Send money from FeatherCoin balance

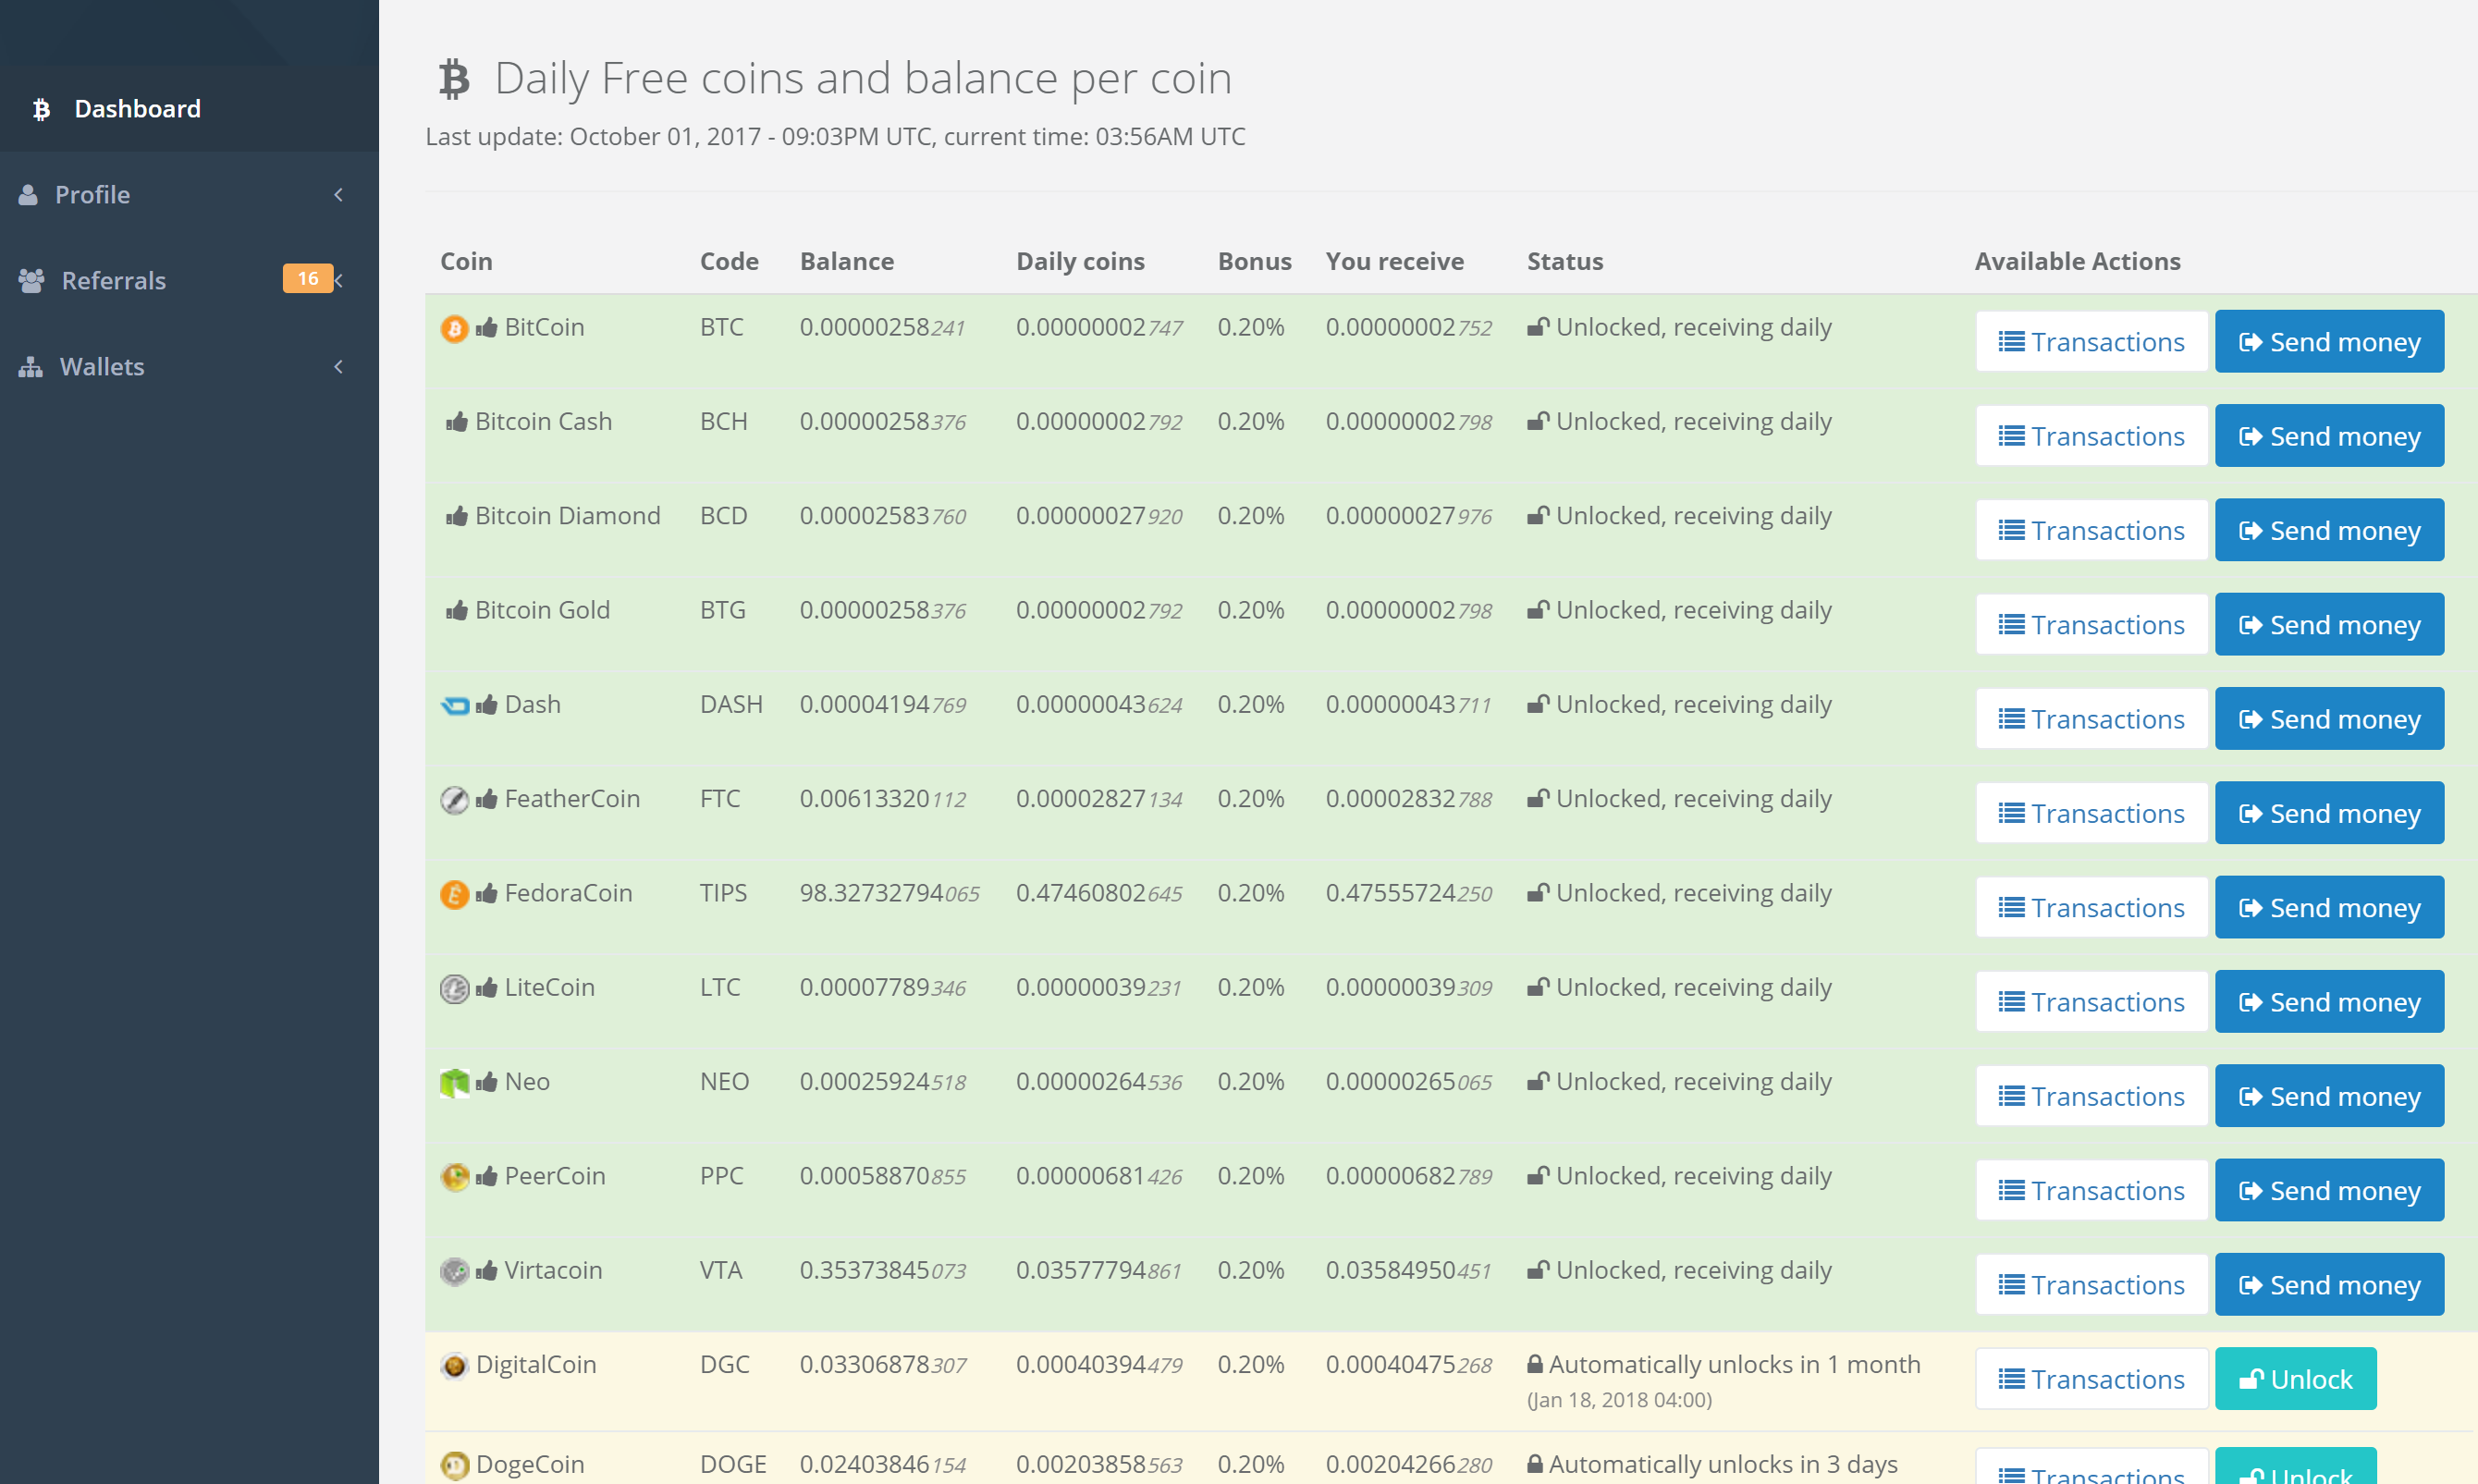(x=2329, y=813)
